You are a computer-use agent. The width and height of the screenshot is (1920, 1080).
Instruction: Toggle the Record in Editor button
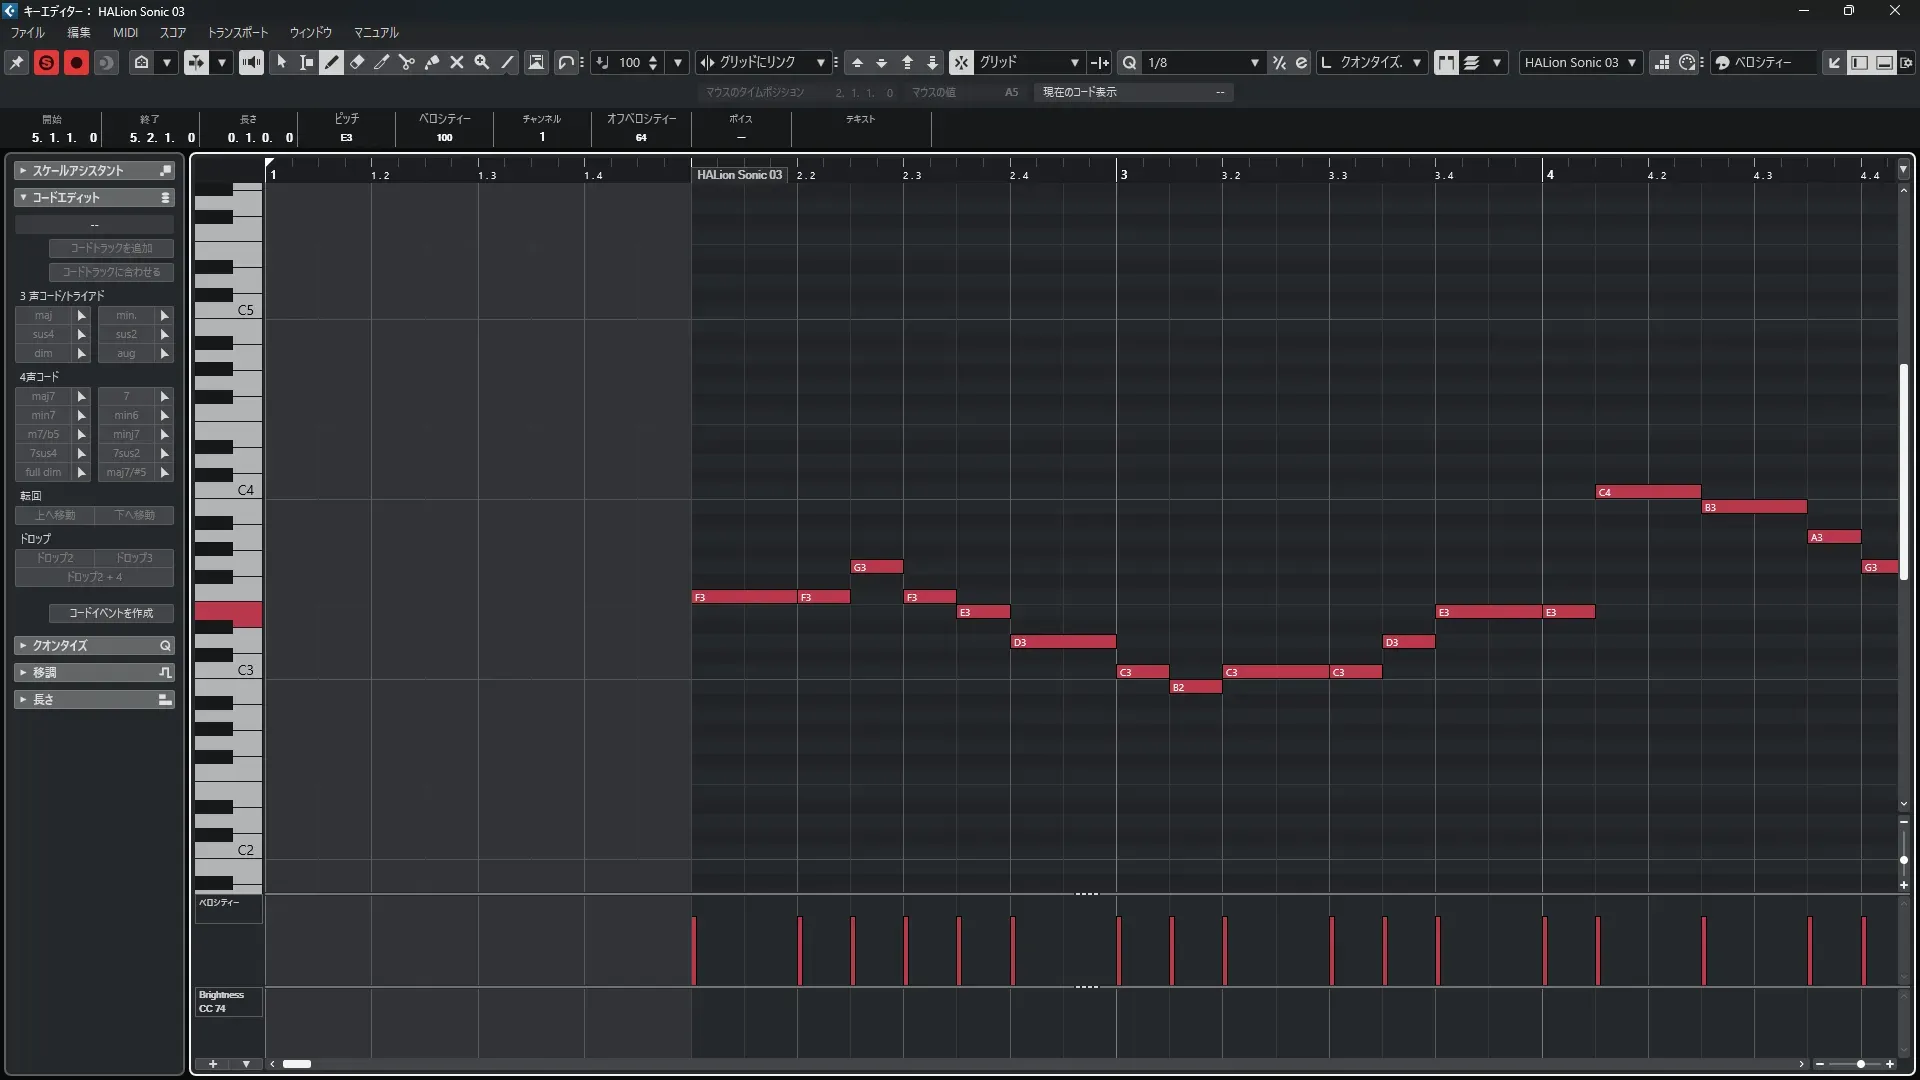point(76,62)
